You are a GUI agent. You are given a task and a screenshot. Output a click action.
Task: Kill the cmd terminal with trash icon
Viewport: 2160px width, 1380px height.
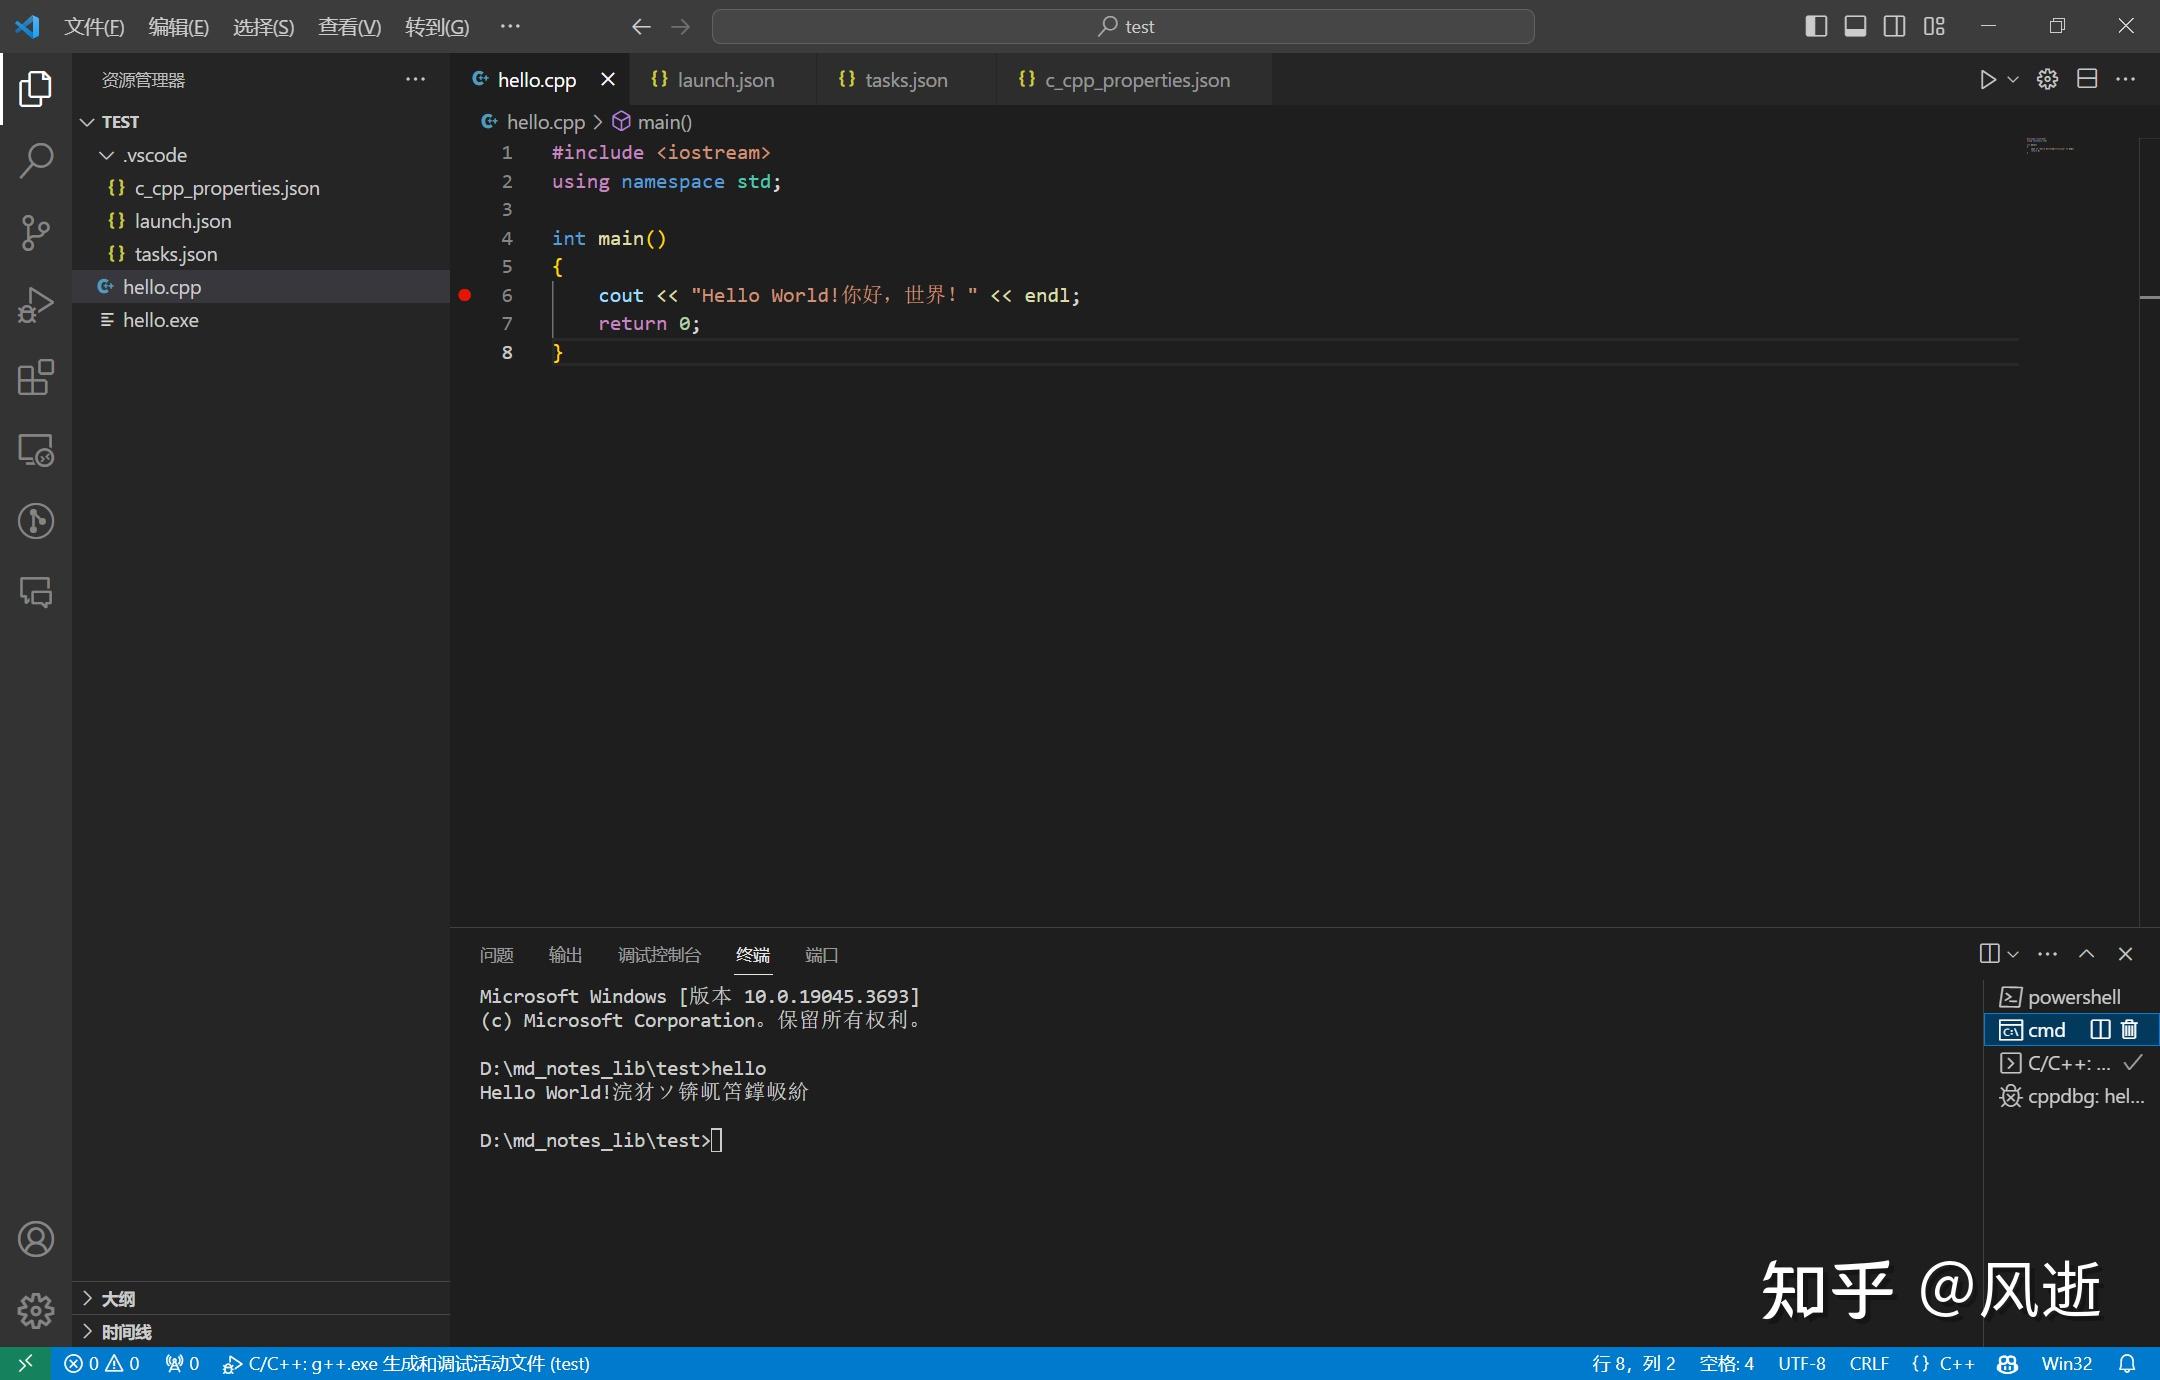[2129, 1029]
